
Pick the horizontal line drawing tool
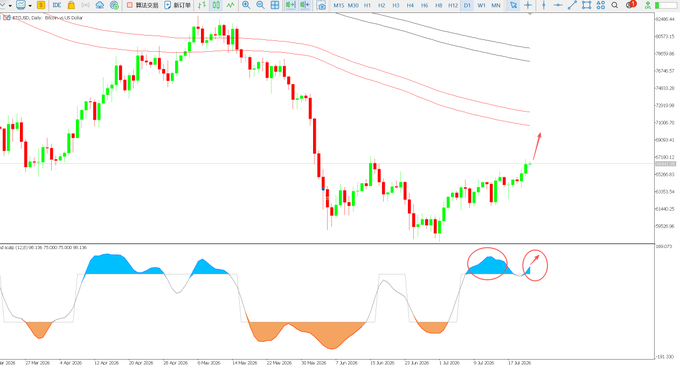tap(558, 5)
